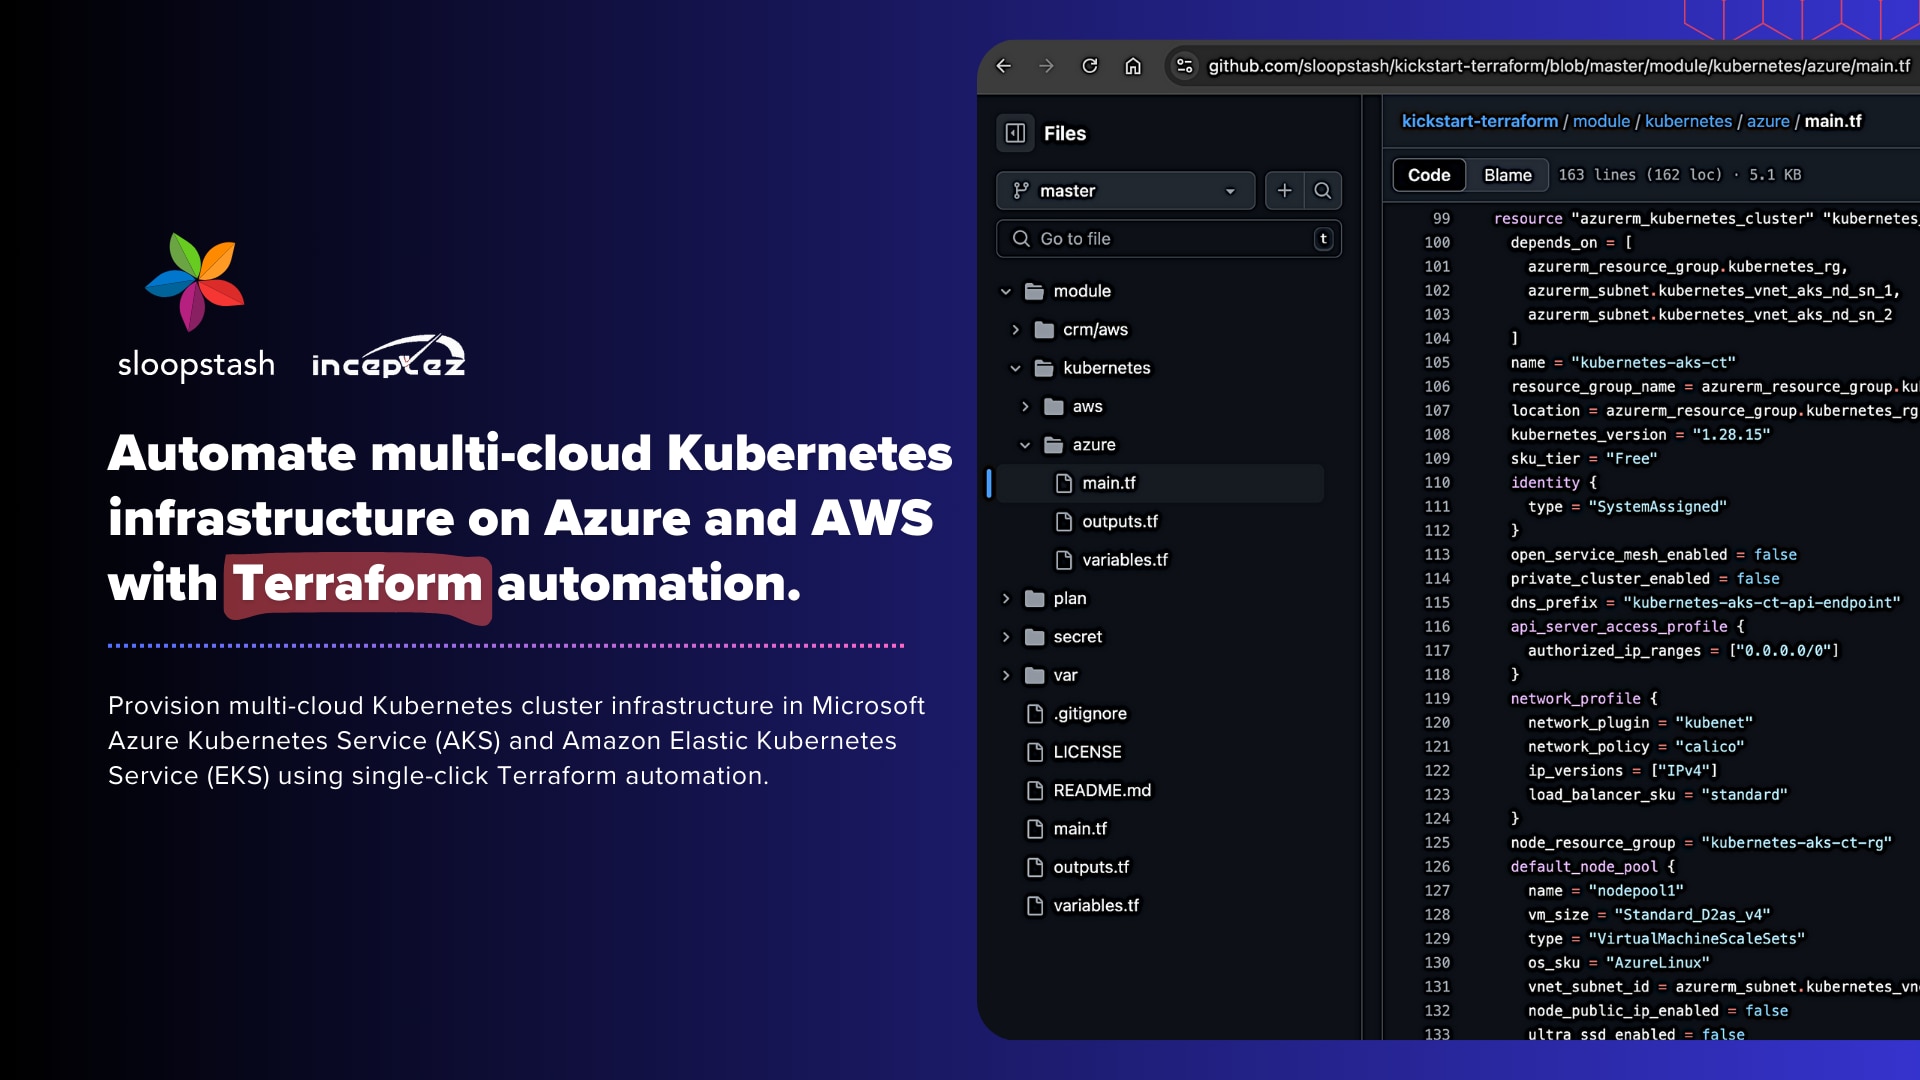This screenshot has width=1920, height=1080.
Task: Click the browser back arrow
Action: point(1004,66)
